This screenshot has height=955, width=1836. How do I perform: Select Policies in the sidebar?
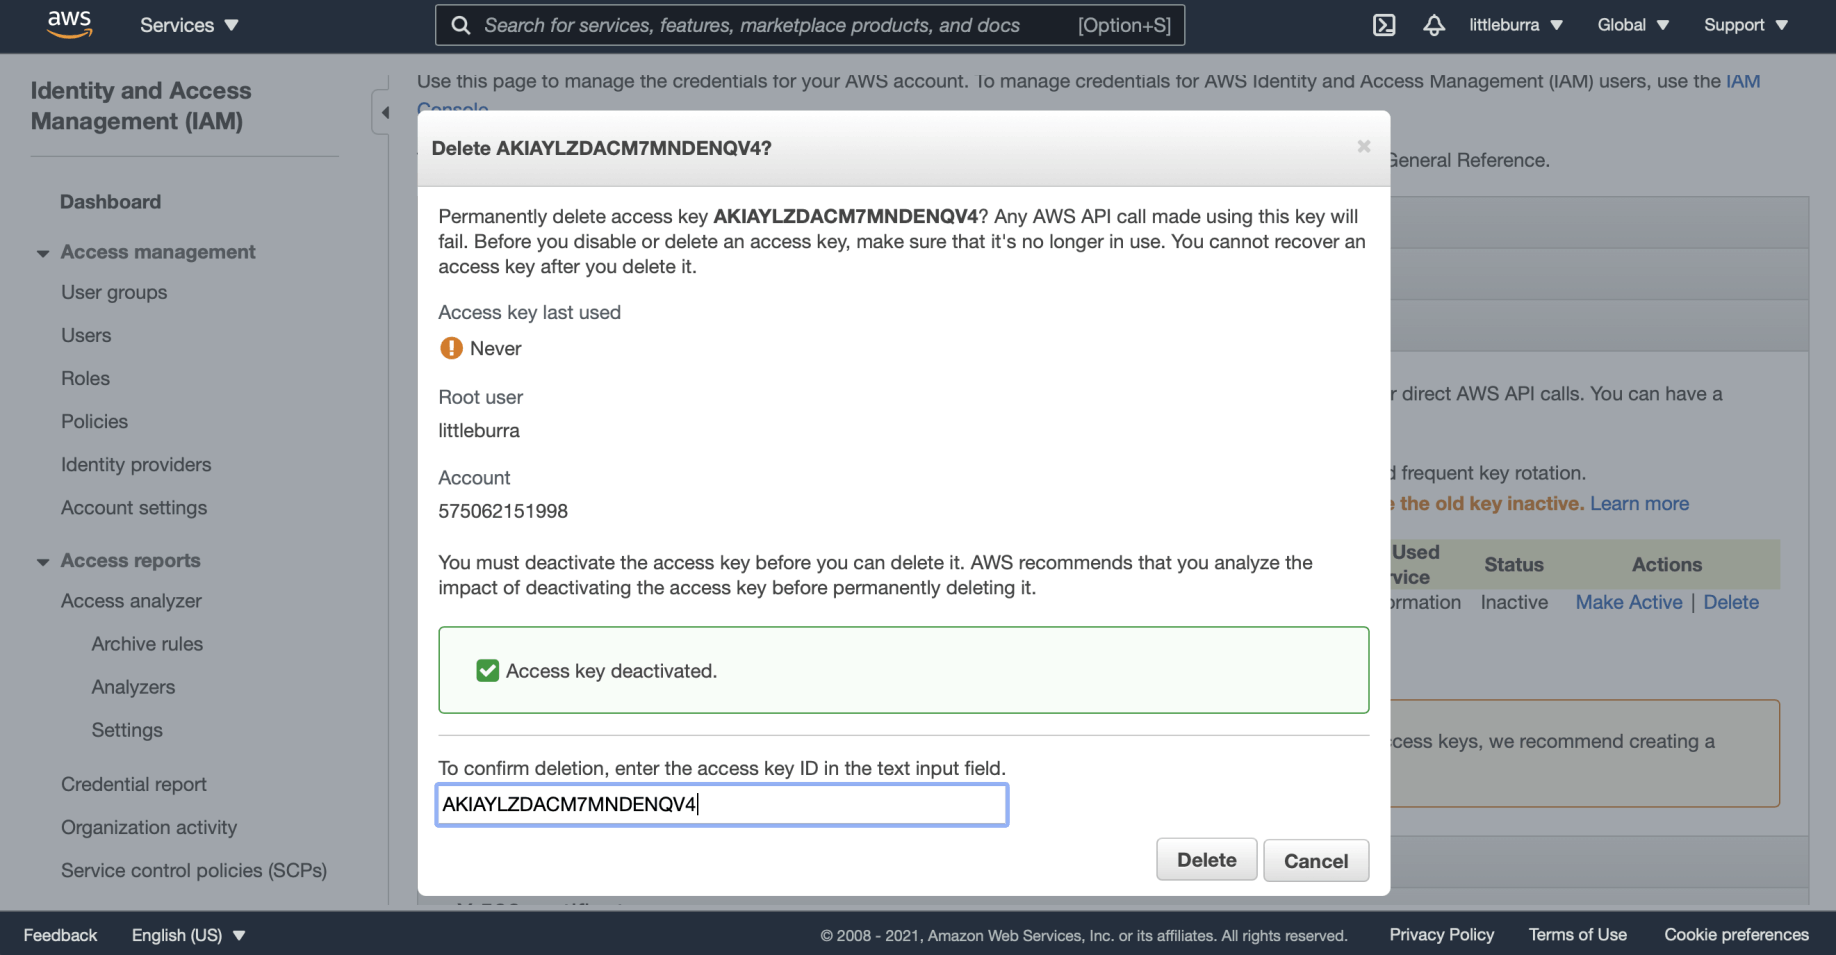[x=94, y=421]
